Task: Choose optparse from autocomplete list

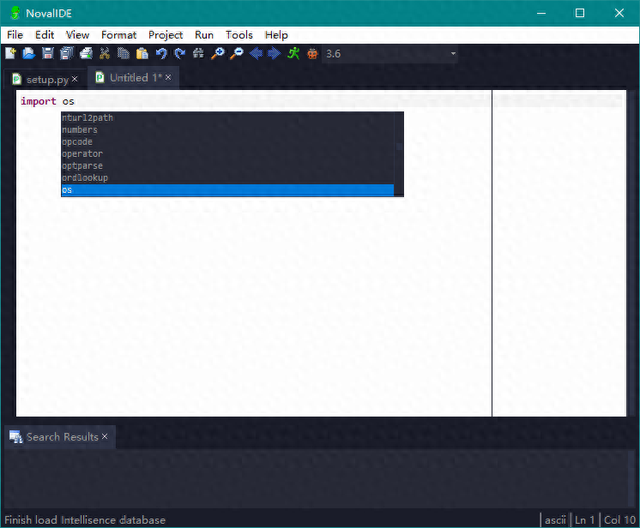Action: pyautogui.click(x=227, y=166)
